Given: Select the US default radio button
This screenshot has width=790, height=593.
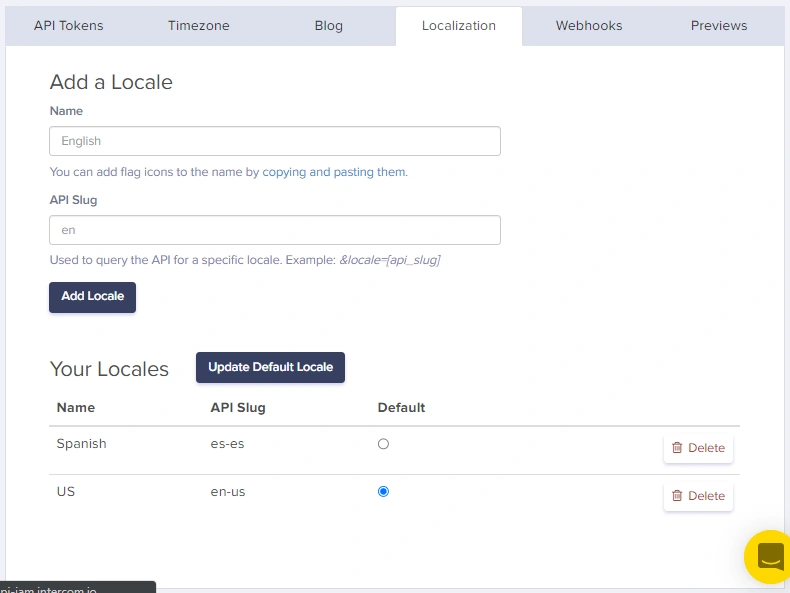Looking at the screenshot, I should [383, 492].
